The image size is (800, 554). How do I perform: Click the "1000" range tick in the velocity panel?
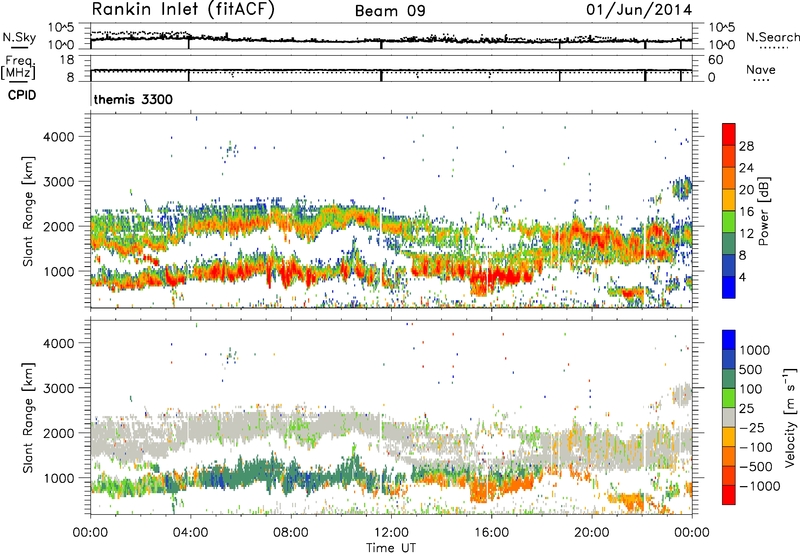pos(58,478)
